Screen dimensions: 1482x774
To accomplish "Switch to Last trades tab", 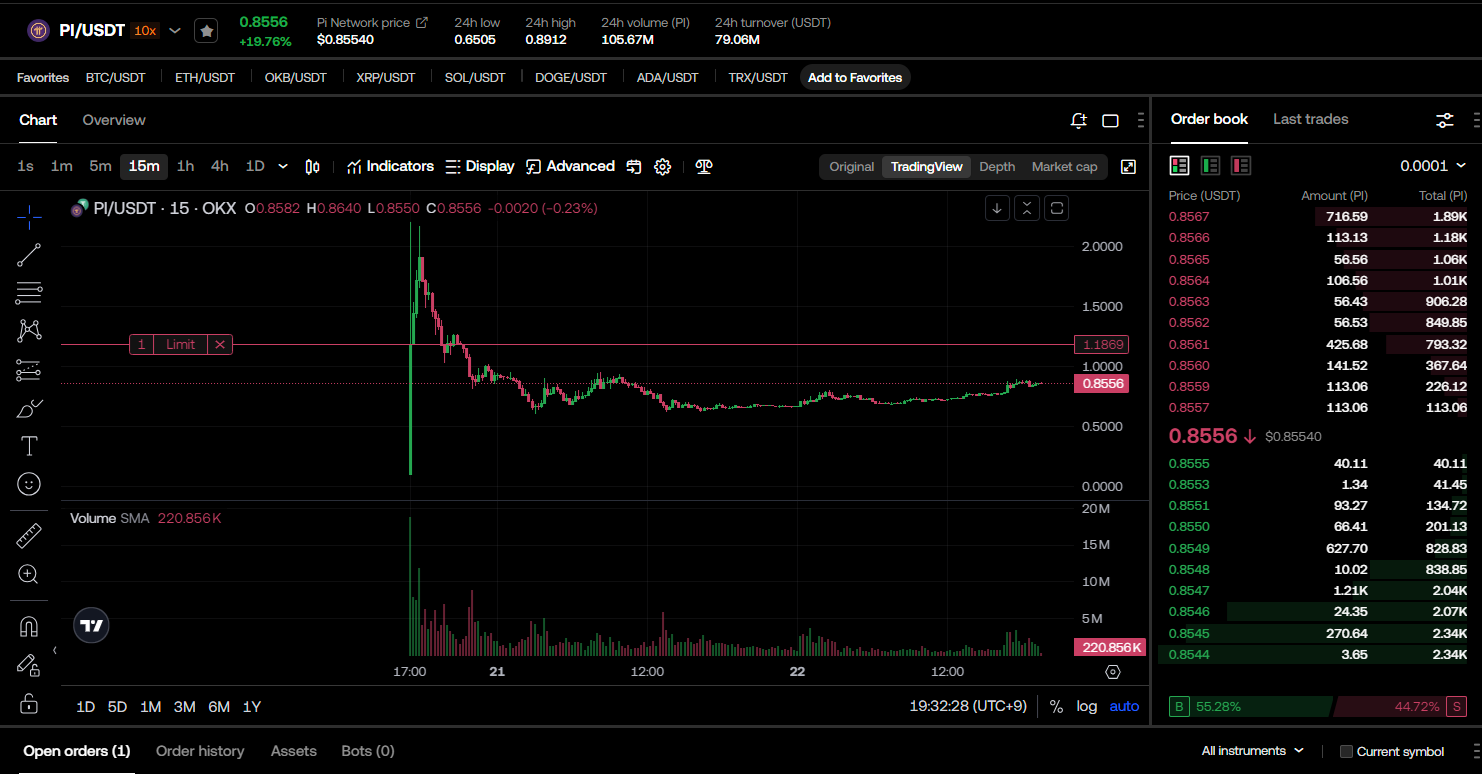I will click(1310, 119).
